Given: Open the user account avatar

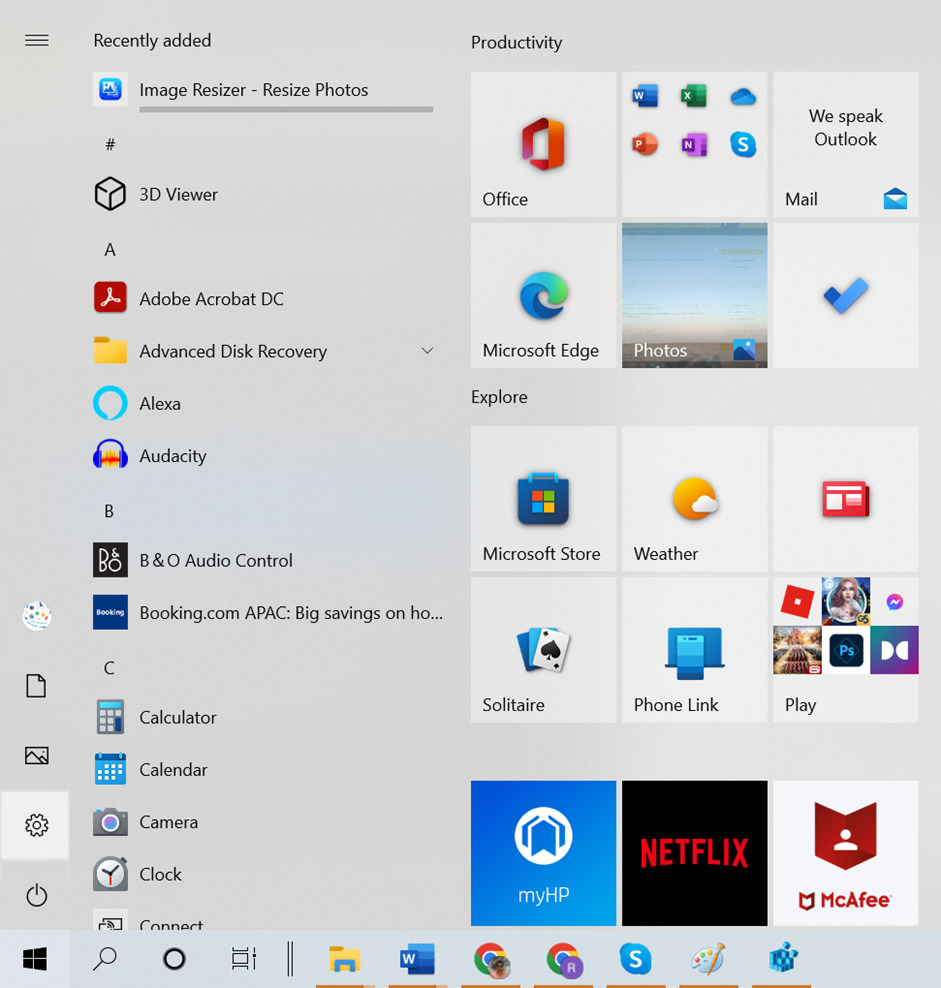Looking at the screenshot, I should [37, 616].
